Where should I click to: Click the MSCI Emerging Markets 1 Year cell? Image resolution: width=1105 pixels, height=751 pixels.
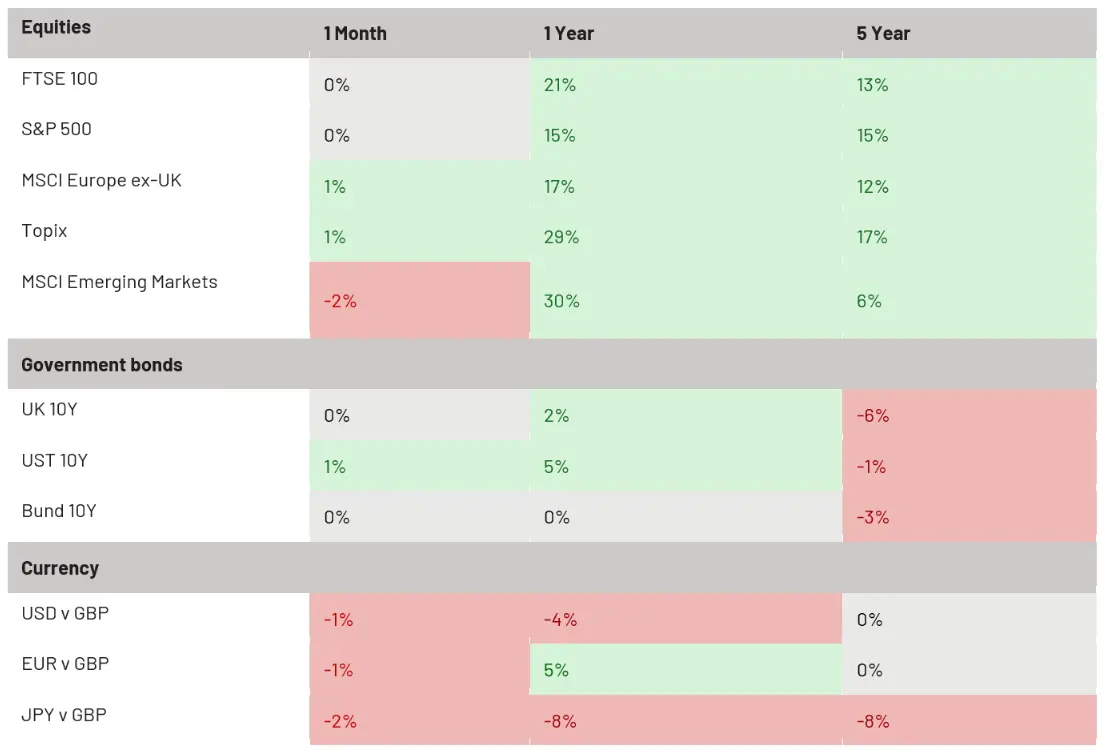(562, 301)
